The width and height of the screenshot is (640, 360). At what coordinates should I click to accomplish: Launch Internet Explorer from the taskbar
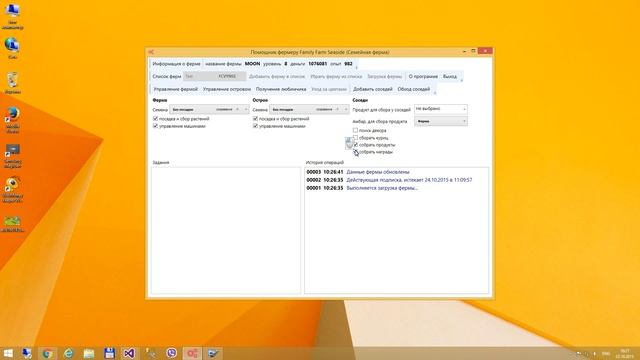69,353
